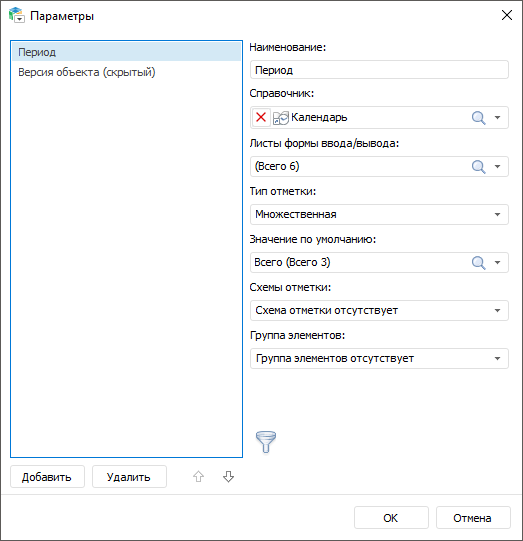The image size is (523, 541).
Task: Click into the Наименование text field
Action: click(379, 70)
